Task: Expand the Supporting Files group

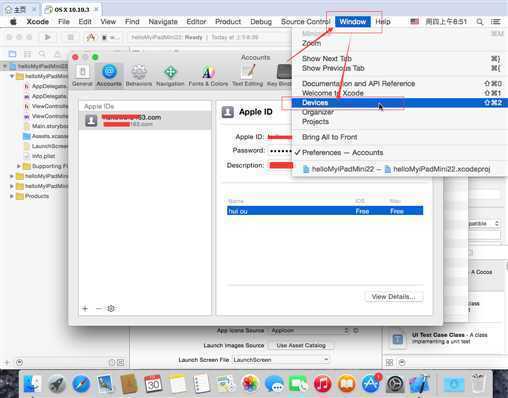Action: click(19, 166)
